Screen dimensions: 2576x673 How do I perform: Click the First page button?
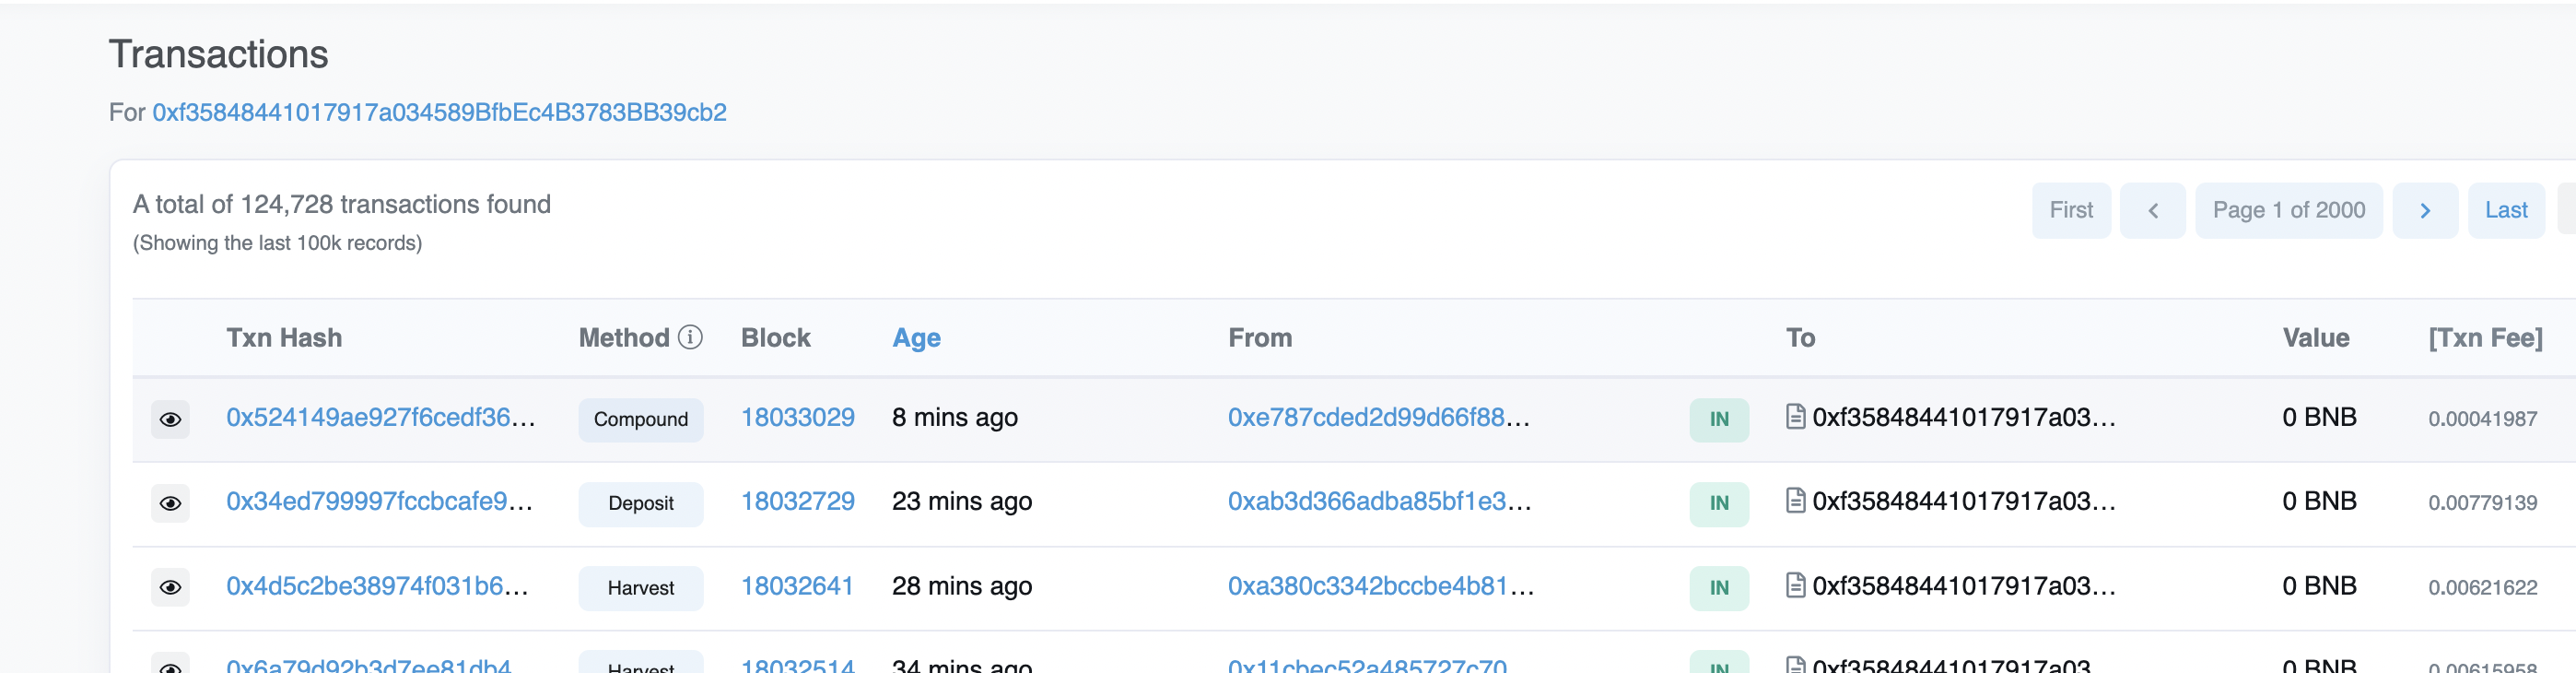click(x=2070, y=210)
